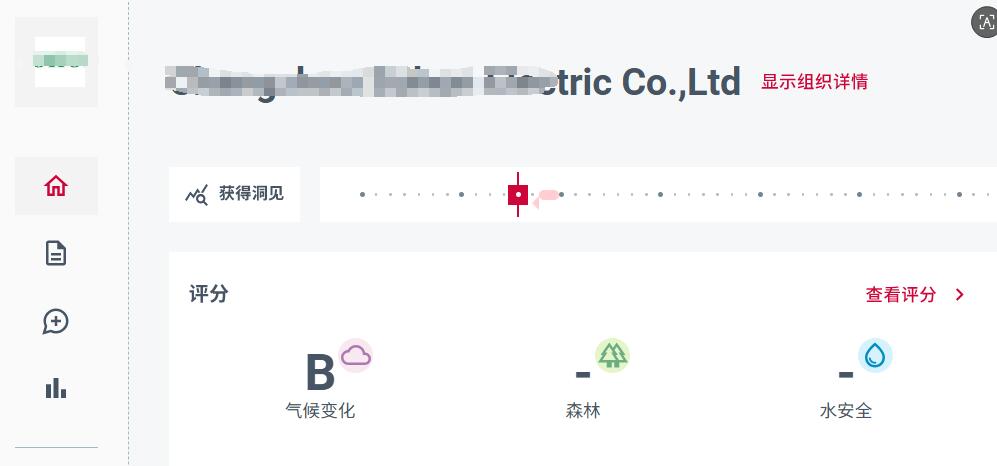This screenshot has width=997, height=466.
Task: Click the round icon at top-right corner
Action: click(x=985, y=23)
